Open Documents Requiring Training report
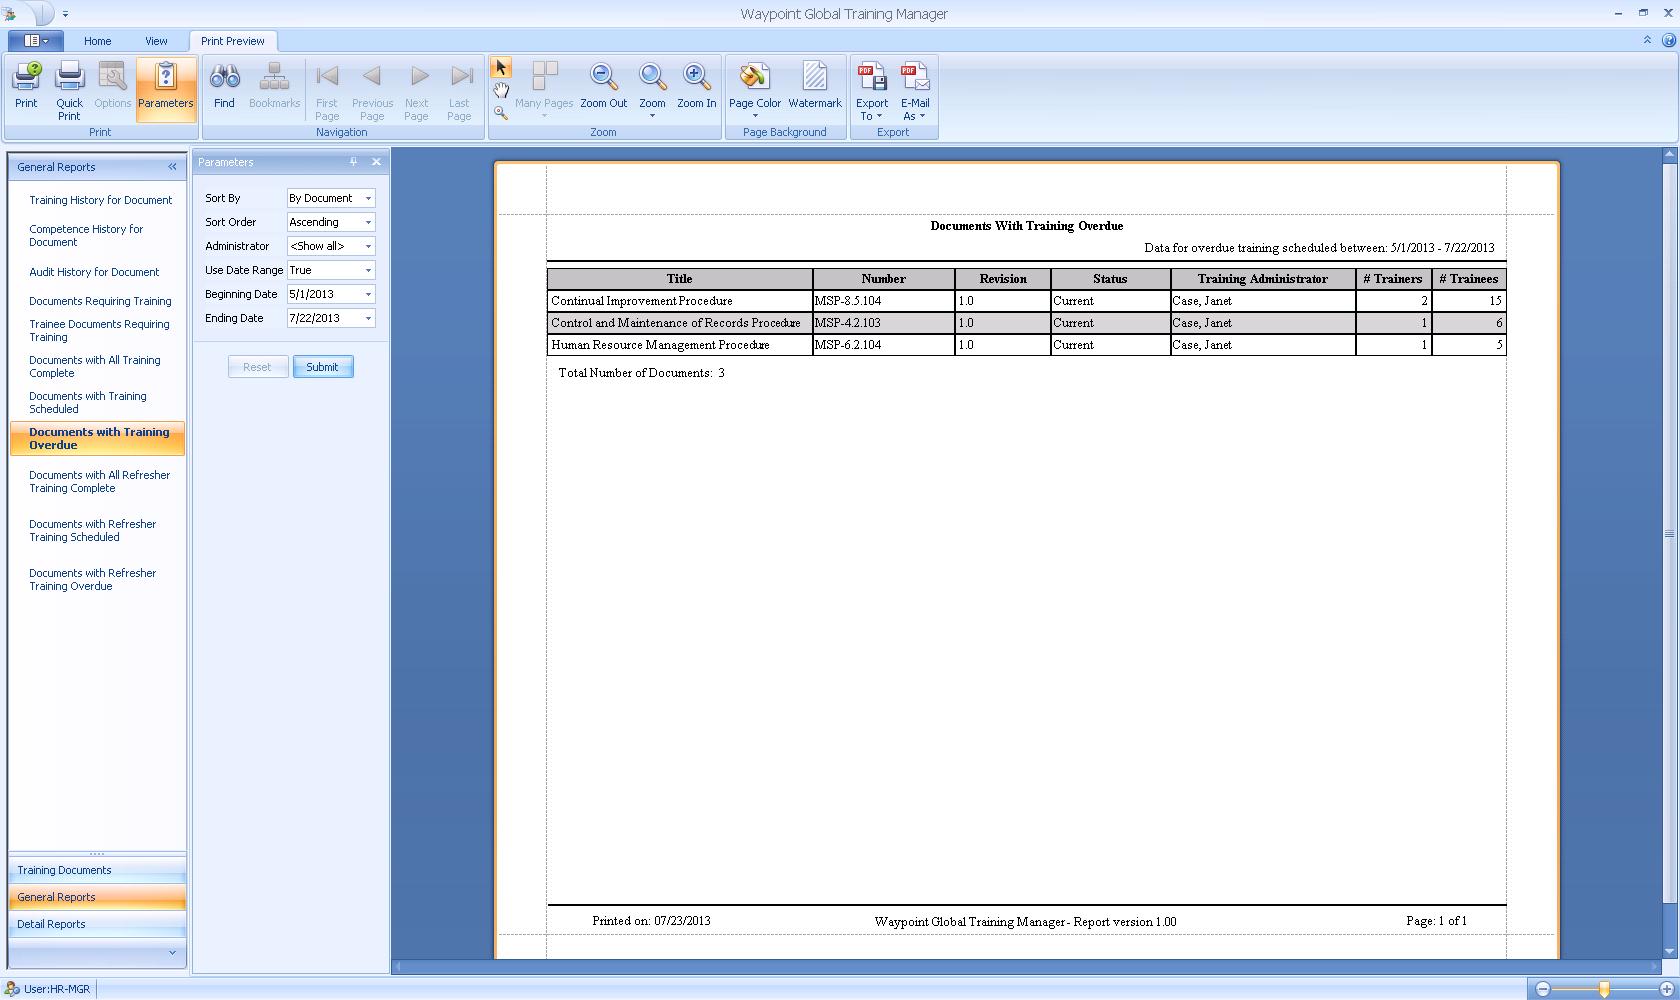Viewport: 1680px width, 1000px height. (x=100, y=301)
